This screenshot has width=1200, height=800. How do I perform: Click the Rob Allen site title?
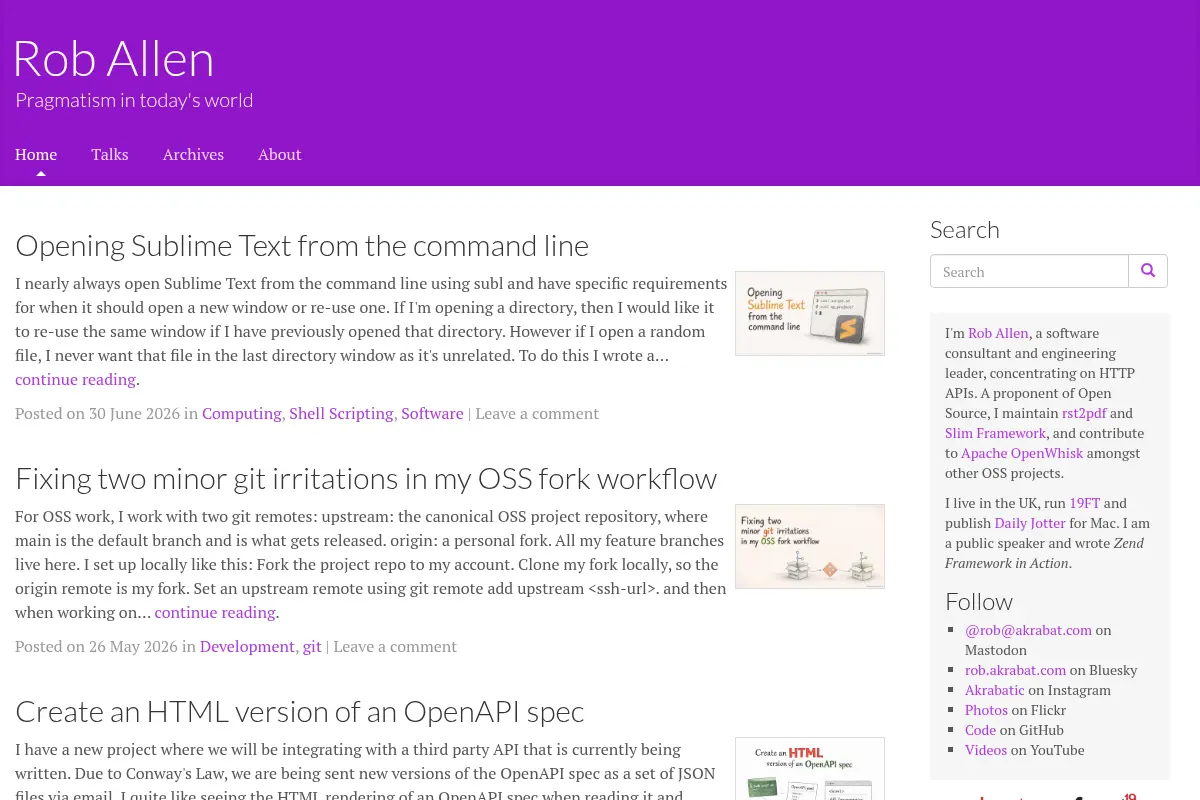coord(113,59)
